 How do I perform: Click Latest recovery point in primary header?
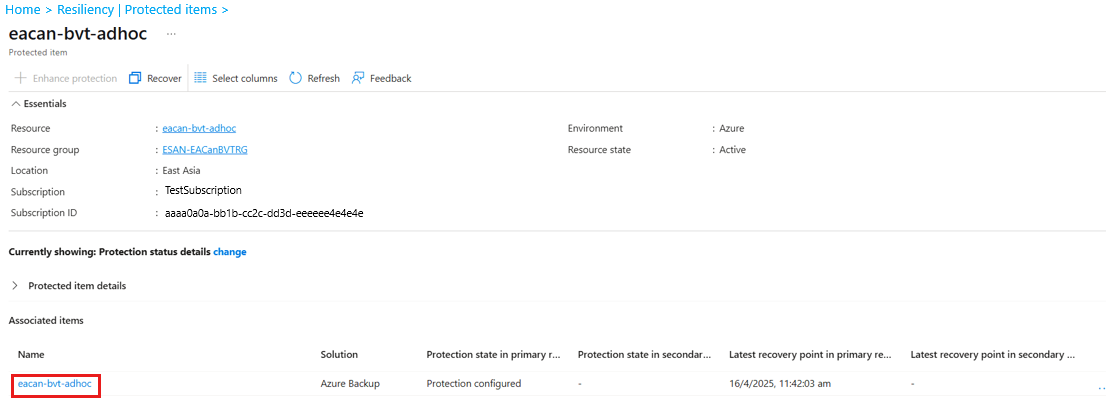point(810,354)
